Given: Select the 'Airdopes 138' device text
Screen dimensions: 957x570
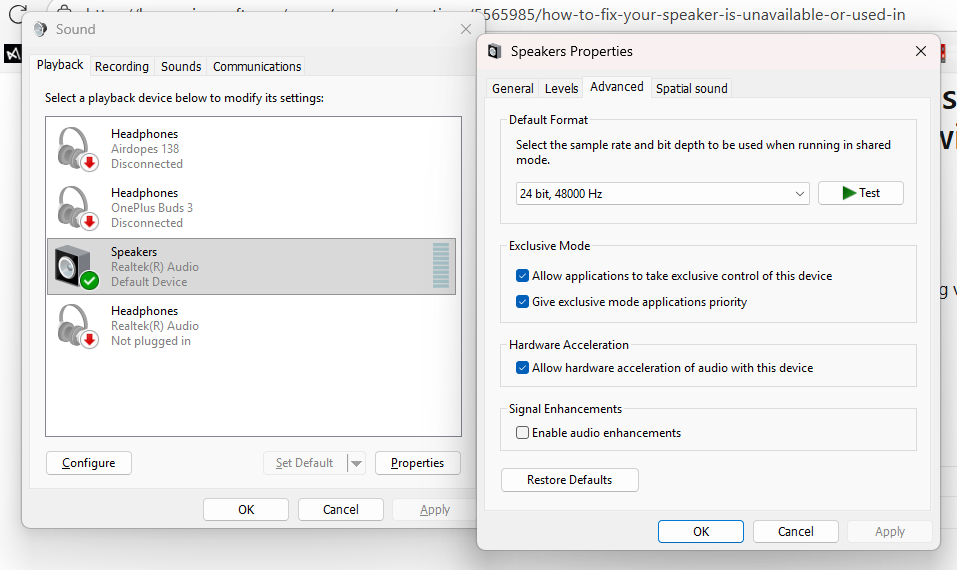Looking at the screenshot, I should click(145, 149).
